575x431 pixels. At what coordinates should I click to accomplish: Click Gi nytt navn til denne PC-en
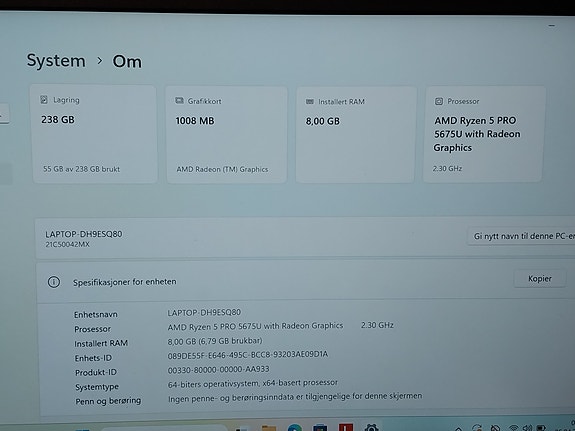(x=522, y=236)
